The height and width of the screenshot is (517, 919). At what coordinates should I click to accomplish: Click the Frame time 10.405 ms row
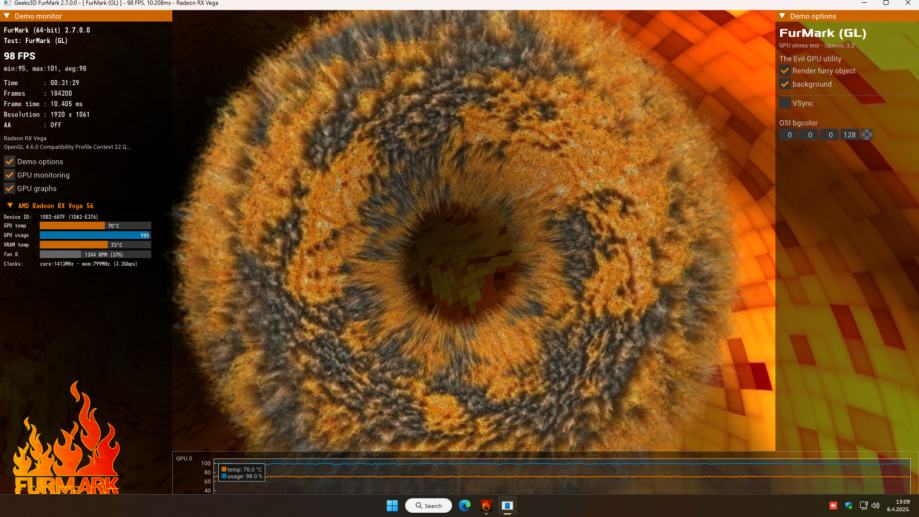(43, 104)
